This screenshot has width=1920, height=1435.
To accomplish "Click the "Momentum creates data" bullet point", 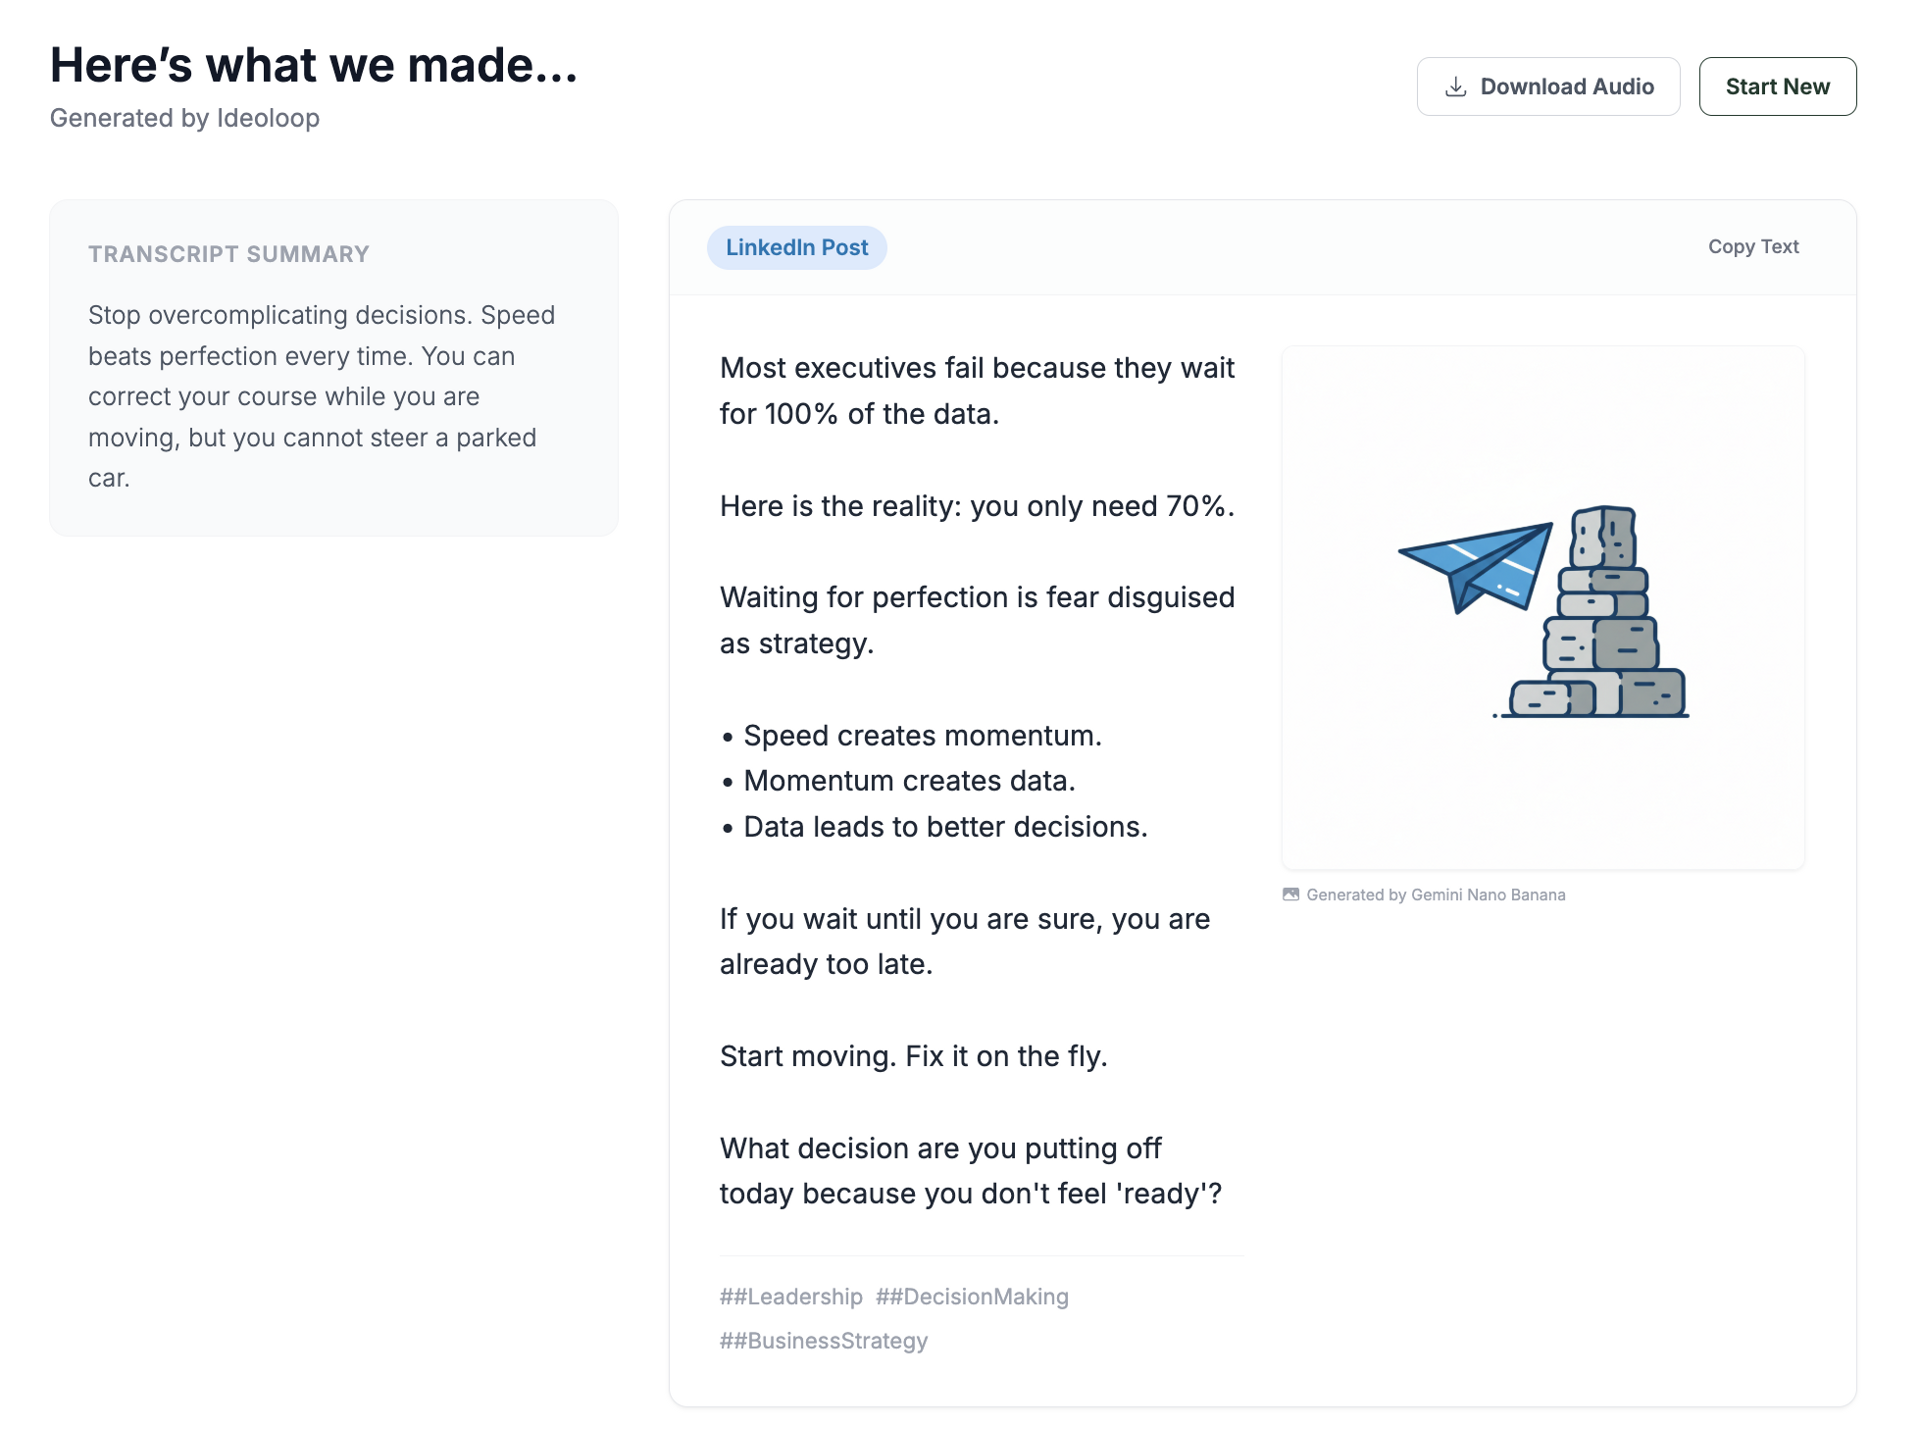I will 908,780.
